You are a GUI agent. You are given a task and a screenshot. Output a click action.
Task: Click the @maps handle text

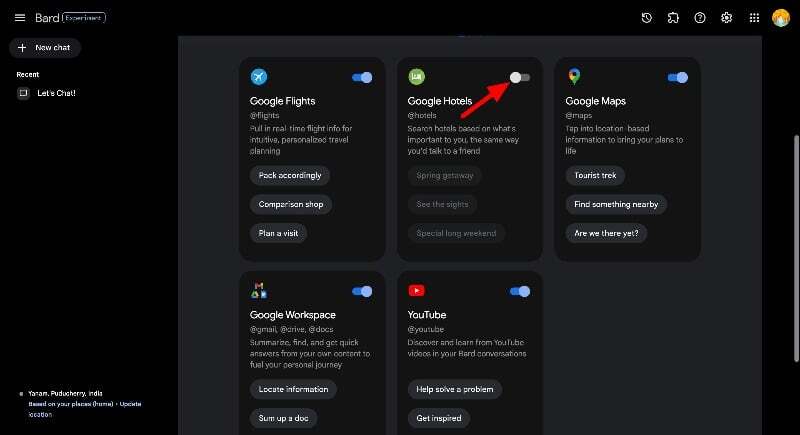[579, 116]
